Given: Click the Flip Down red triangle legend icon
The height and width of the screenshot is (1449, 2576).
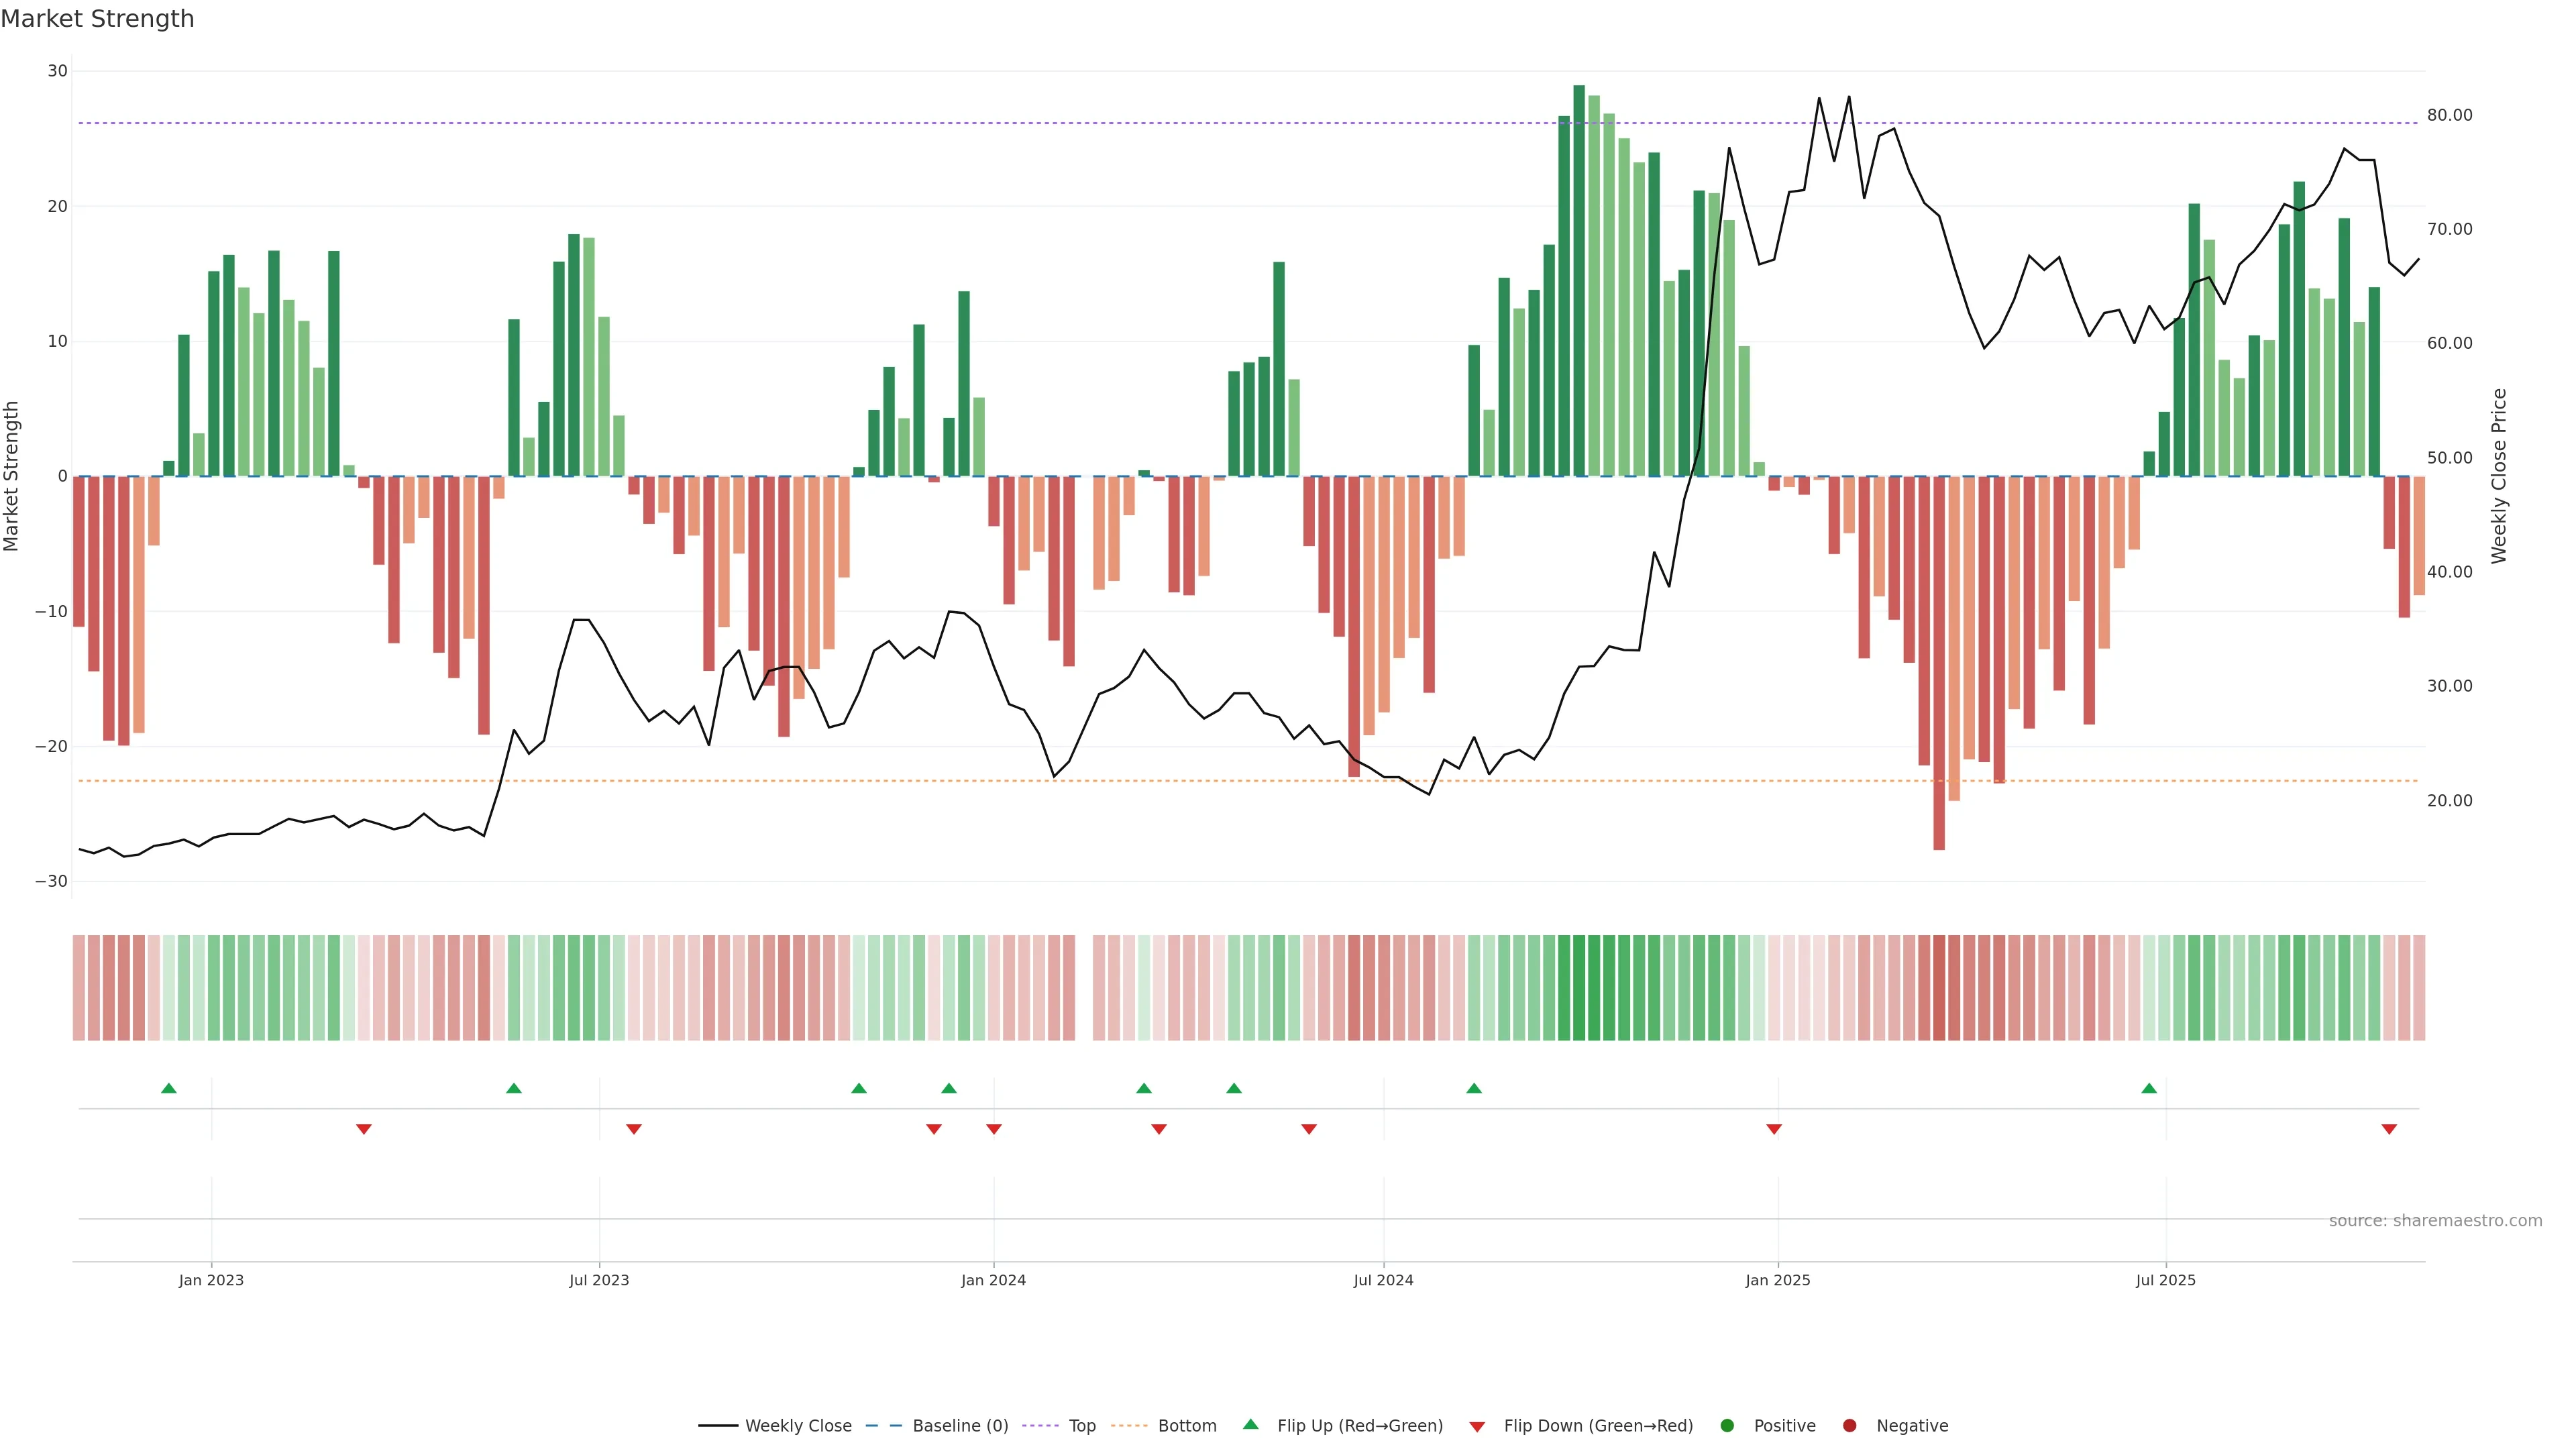Looking at the screenshot, I should [x=1477, y=1427].
